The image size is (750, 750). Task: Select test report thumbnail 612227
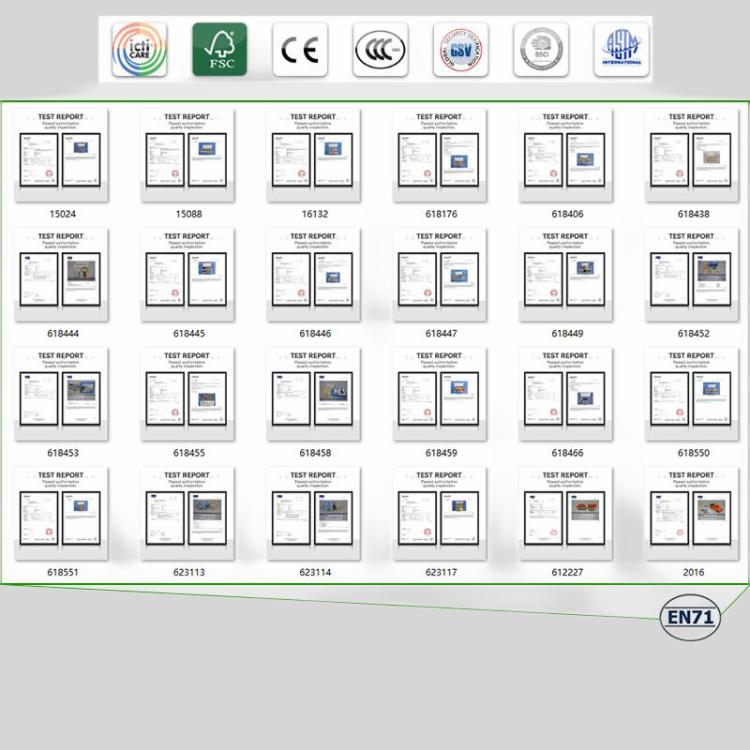566,514
